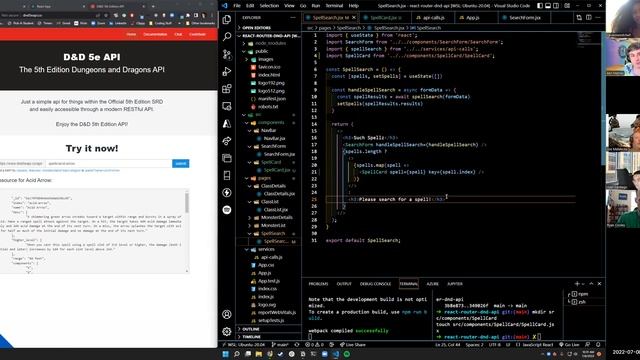
Task: Select the npm terminal instance
Action: coord(583,294)
